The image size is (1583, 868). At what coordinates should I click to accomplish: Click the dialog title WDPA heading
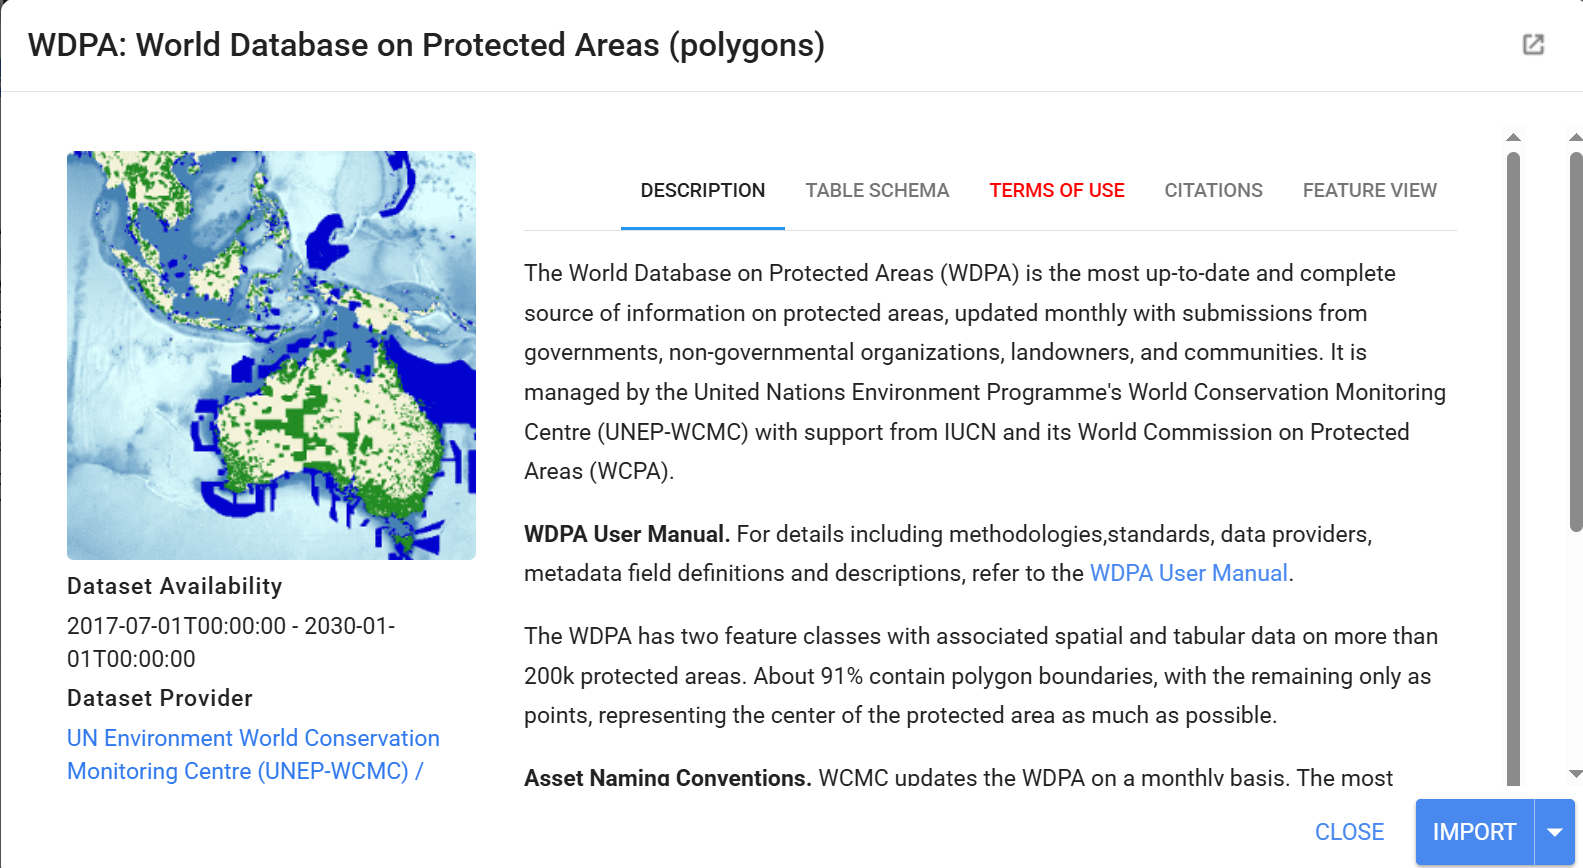(x=426, y=45)
